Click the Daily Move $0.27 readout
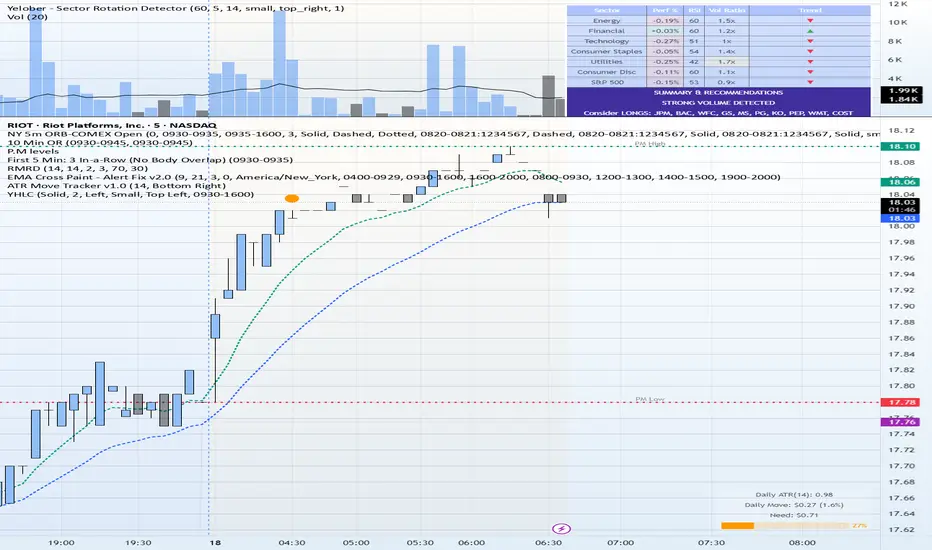 [x=794, y=505]
